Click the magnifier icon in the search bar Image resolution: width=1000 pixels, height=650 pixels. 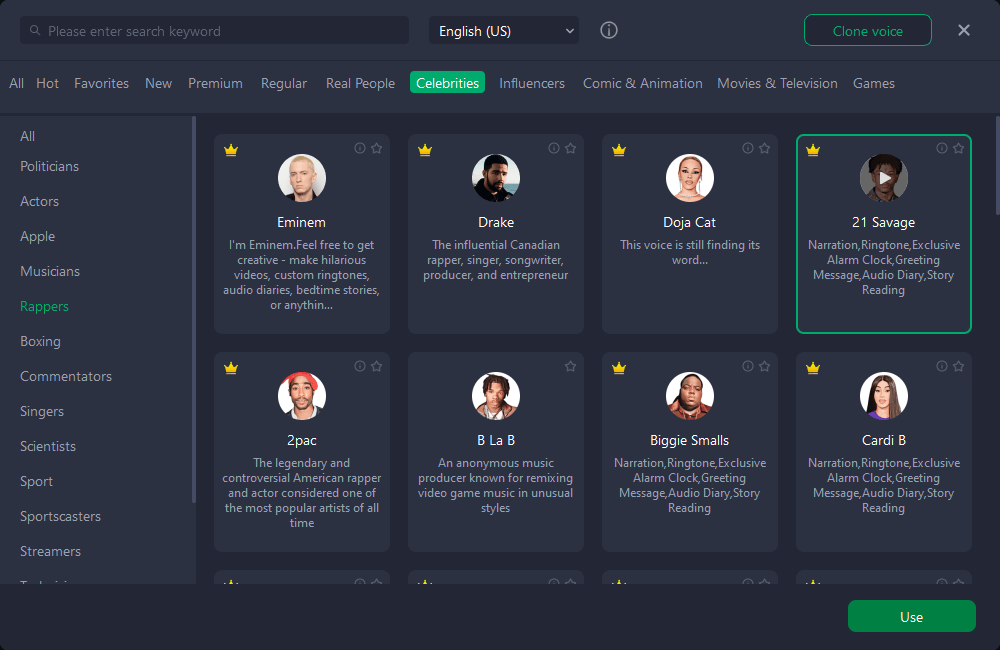coord(35,31)
